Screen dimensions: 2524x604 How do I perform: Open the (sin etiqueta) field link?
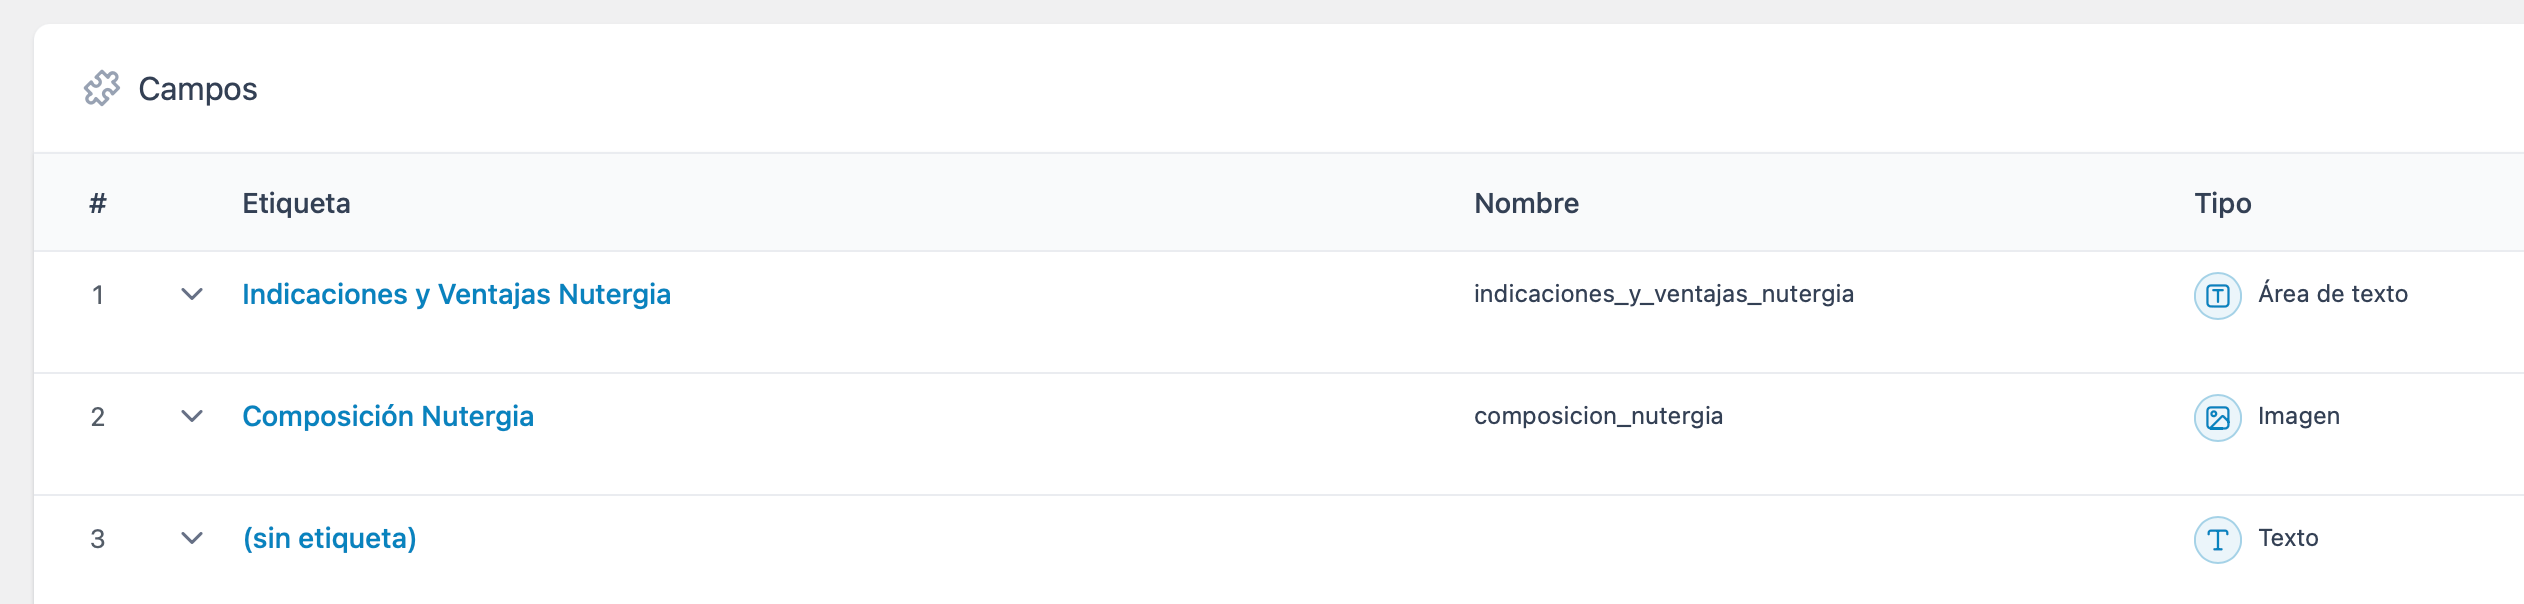coord(329,538)
